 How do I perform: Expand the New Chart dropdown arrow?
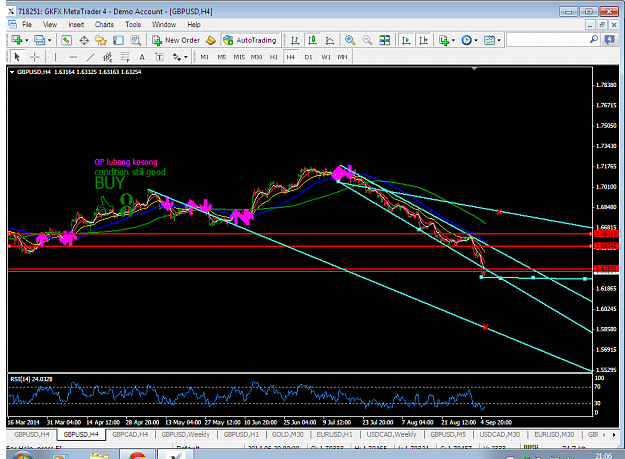[27, 40]
